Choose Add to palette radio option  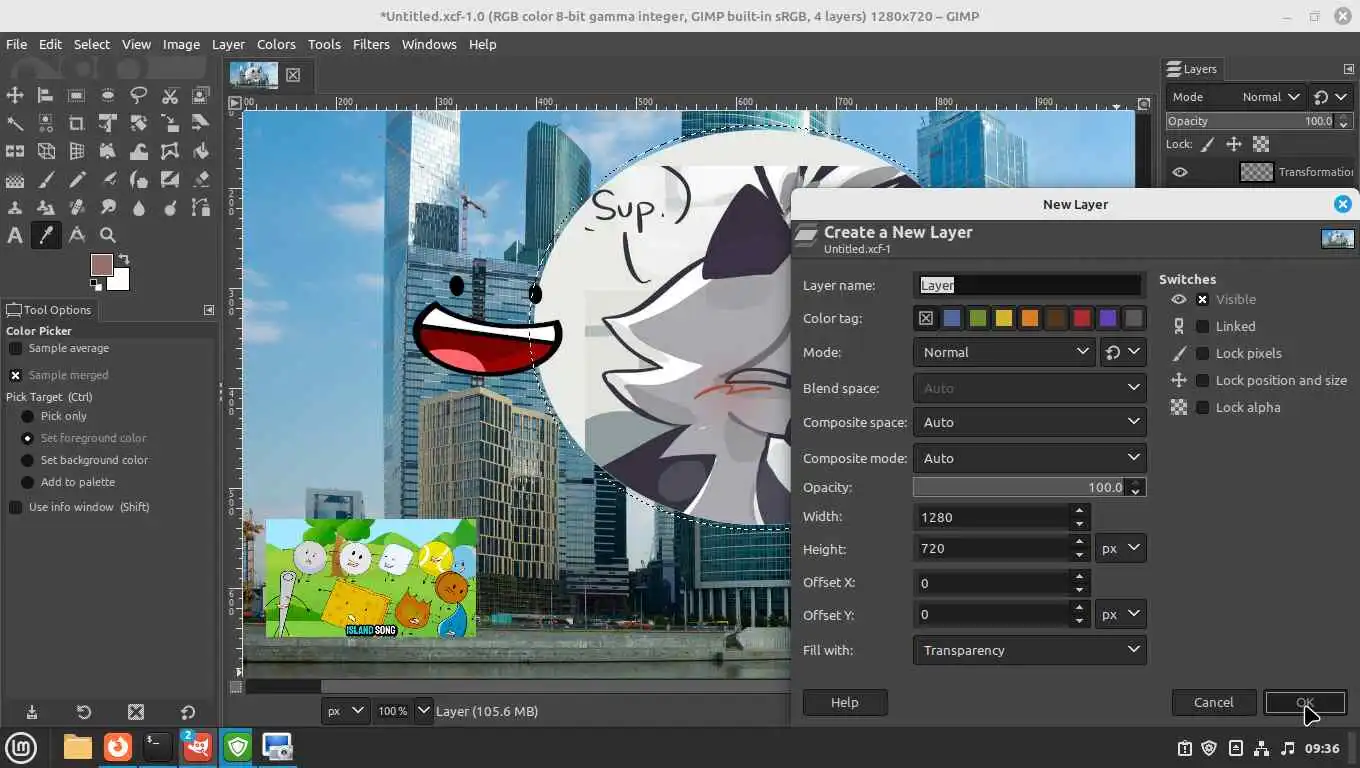coord(28,482)
